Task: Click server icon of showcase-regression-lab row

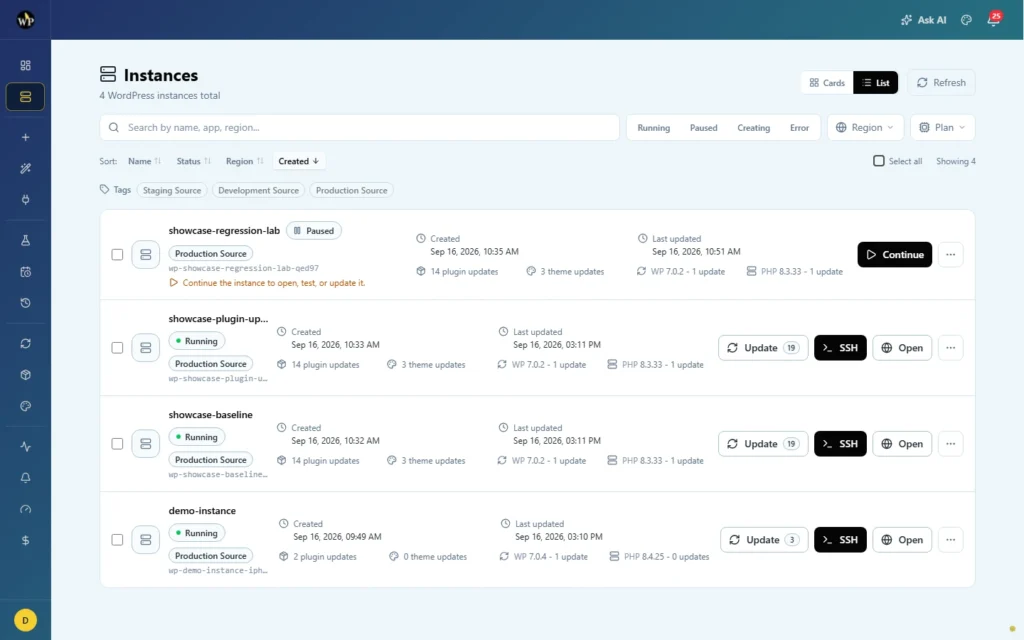Action: pos(146,255)
